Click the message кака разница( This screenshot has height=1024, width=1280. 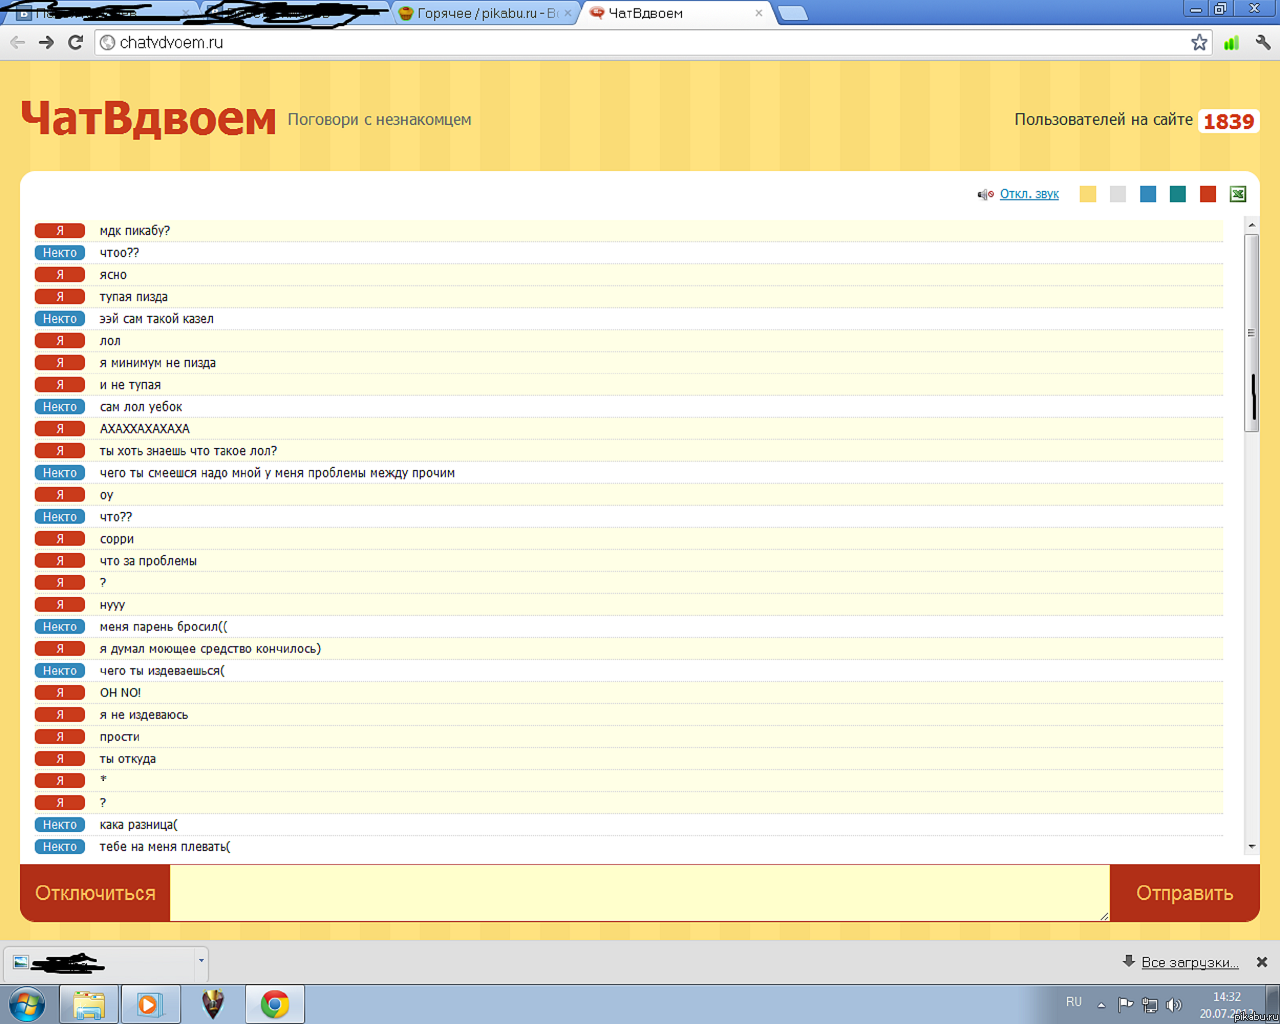(139, 825)
